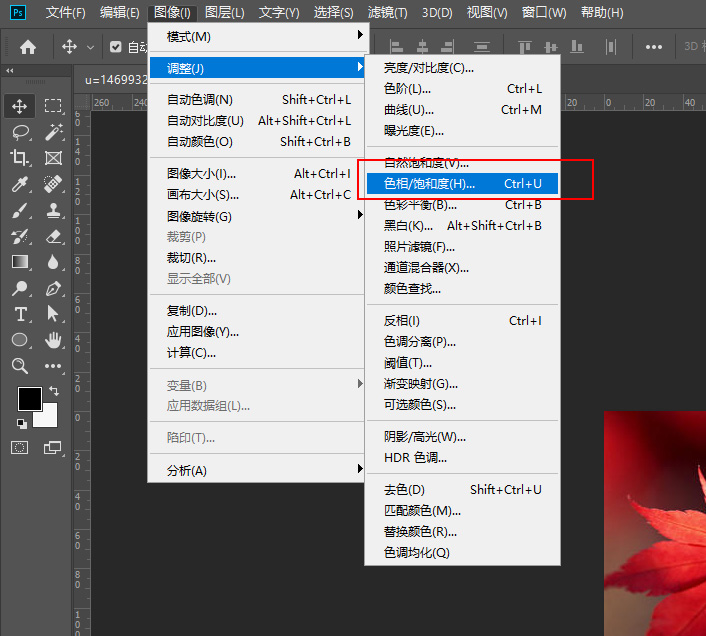Image resolution: width=706 pixels, height=636 pixels.
Task: Choose 自动色调(N) command
Action: [x=257, y=99]
